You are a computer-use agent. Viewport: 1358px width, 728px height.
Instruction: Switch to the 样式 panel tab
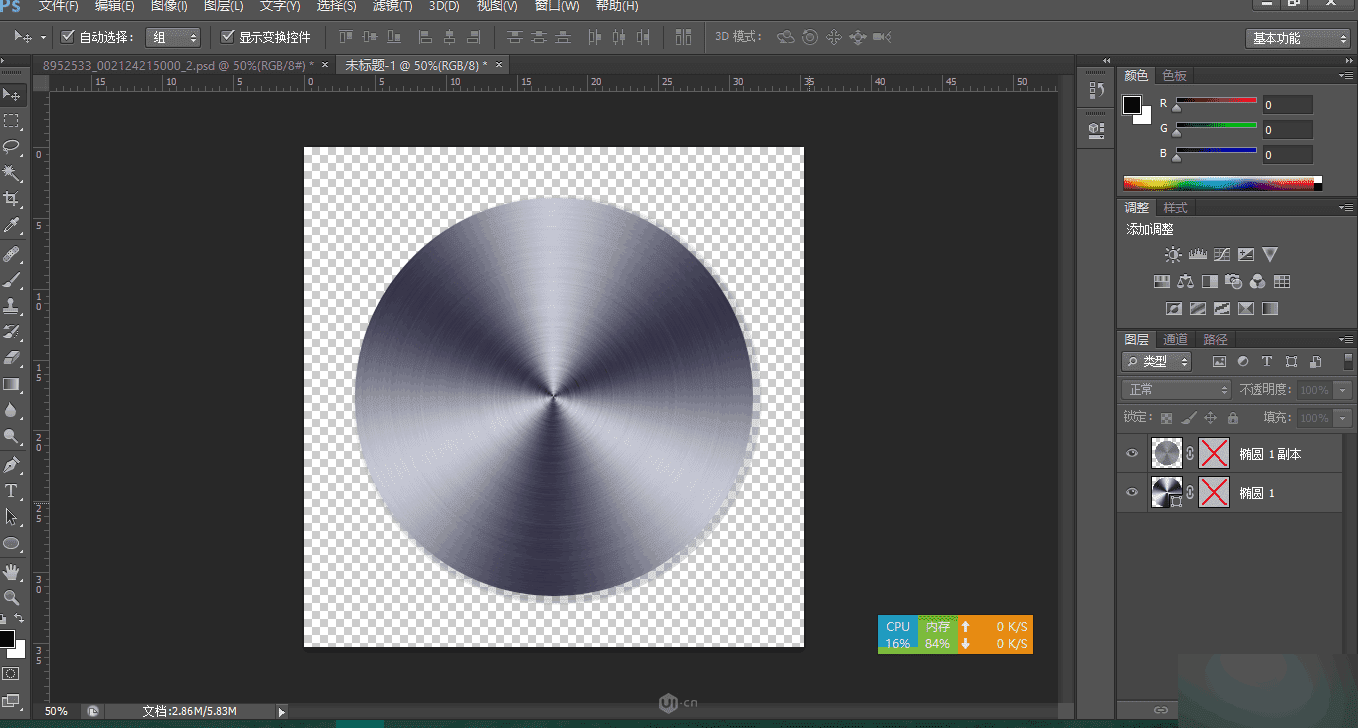(x=1175, y=208)
